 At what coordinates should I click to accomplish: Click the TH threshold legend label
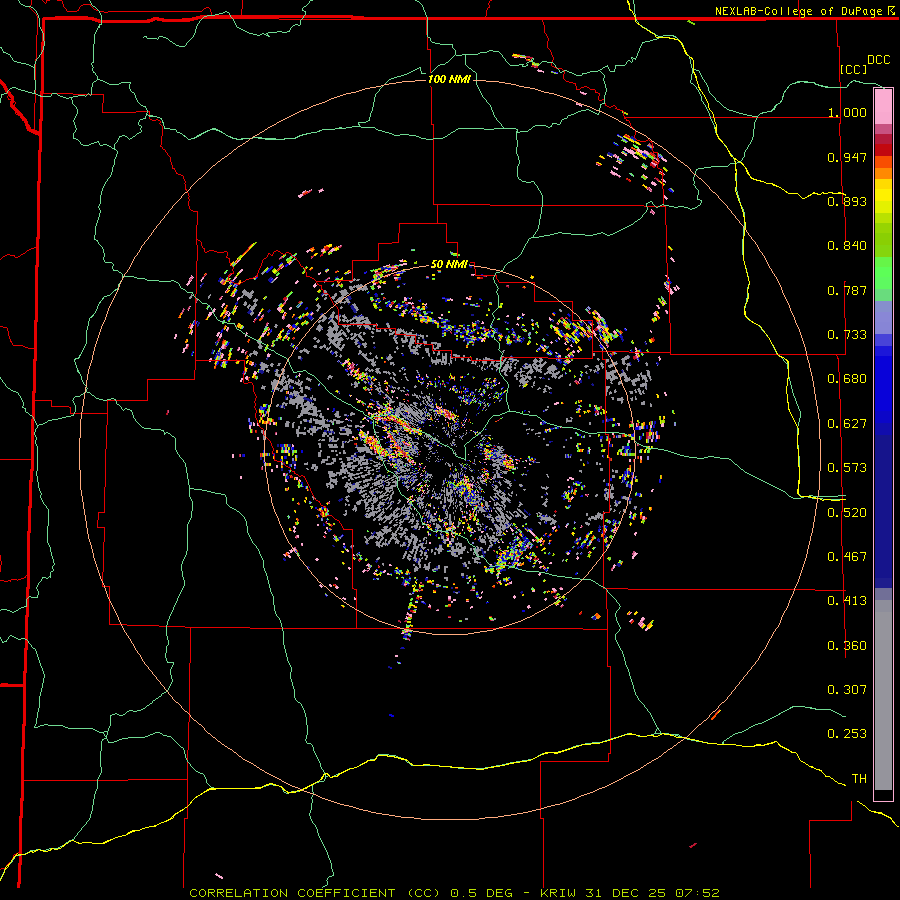859,779
